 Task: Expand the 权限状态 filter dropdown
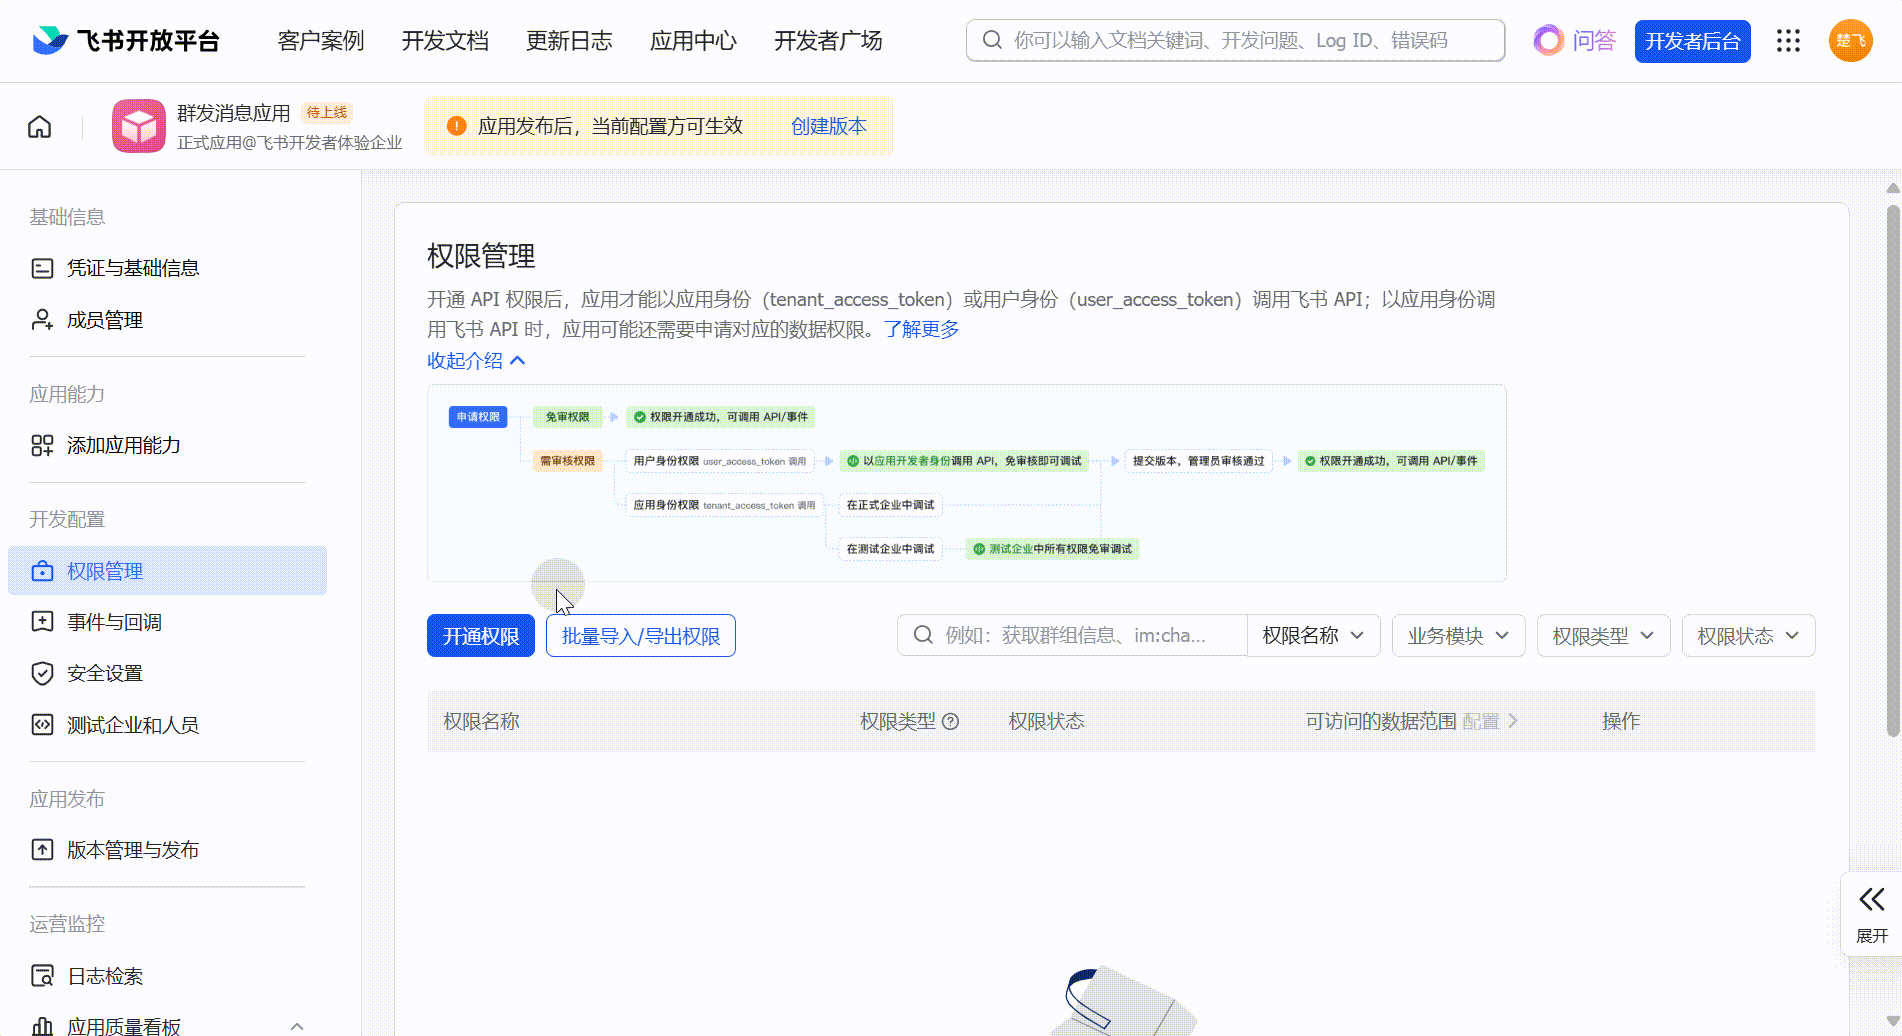click(1748, 636)
